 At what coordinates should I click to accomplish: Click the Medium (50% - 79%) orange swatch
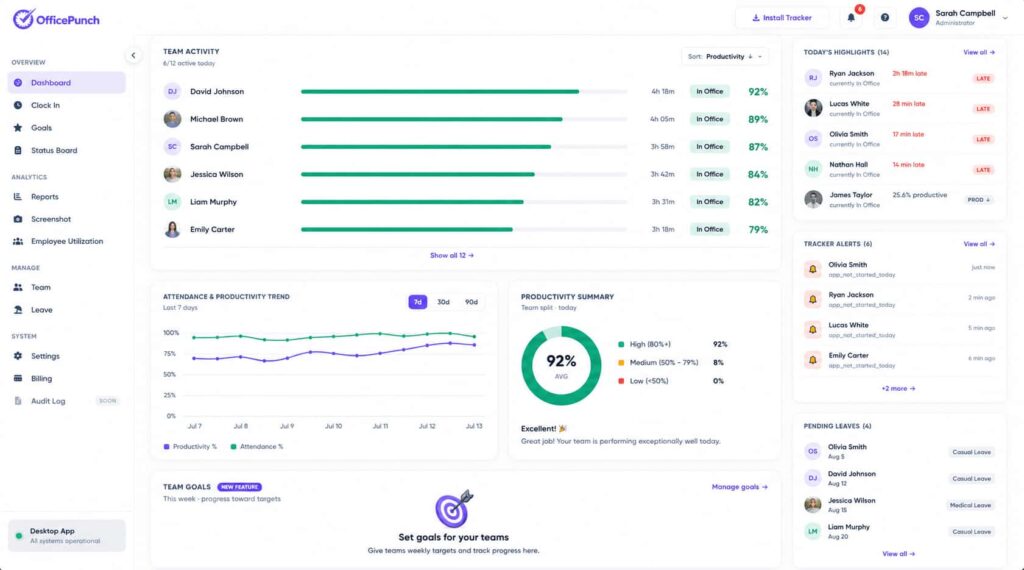[621, 362]
